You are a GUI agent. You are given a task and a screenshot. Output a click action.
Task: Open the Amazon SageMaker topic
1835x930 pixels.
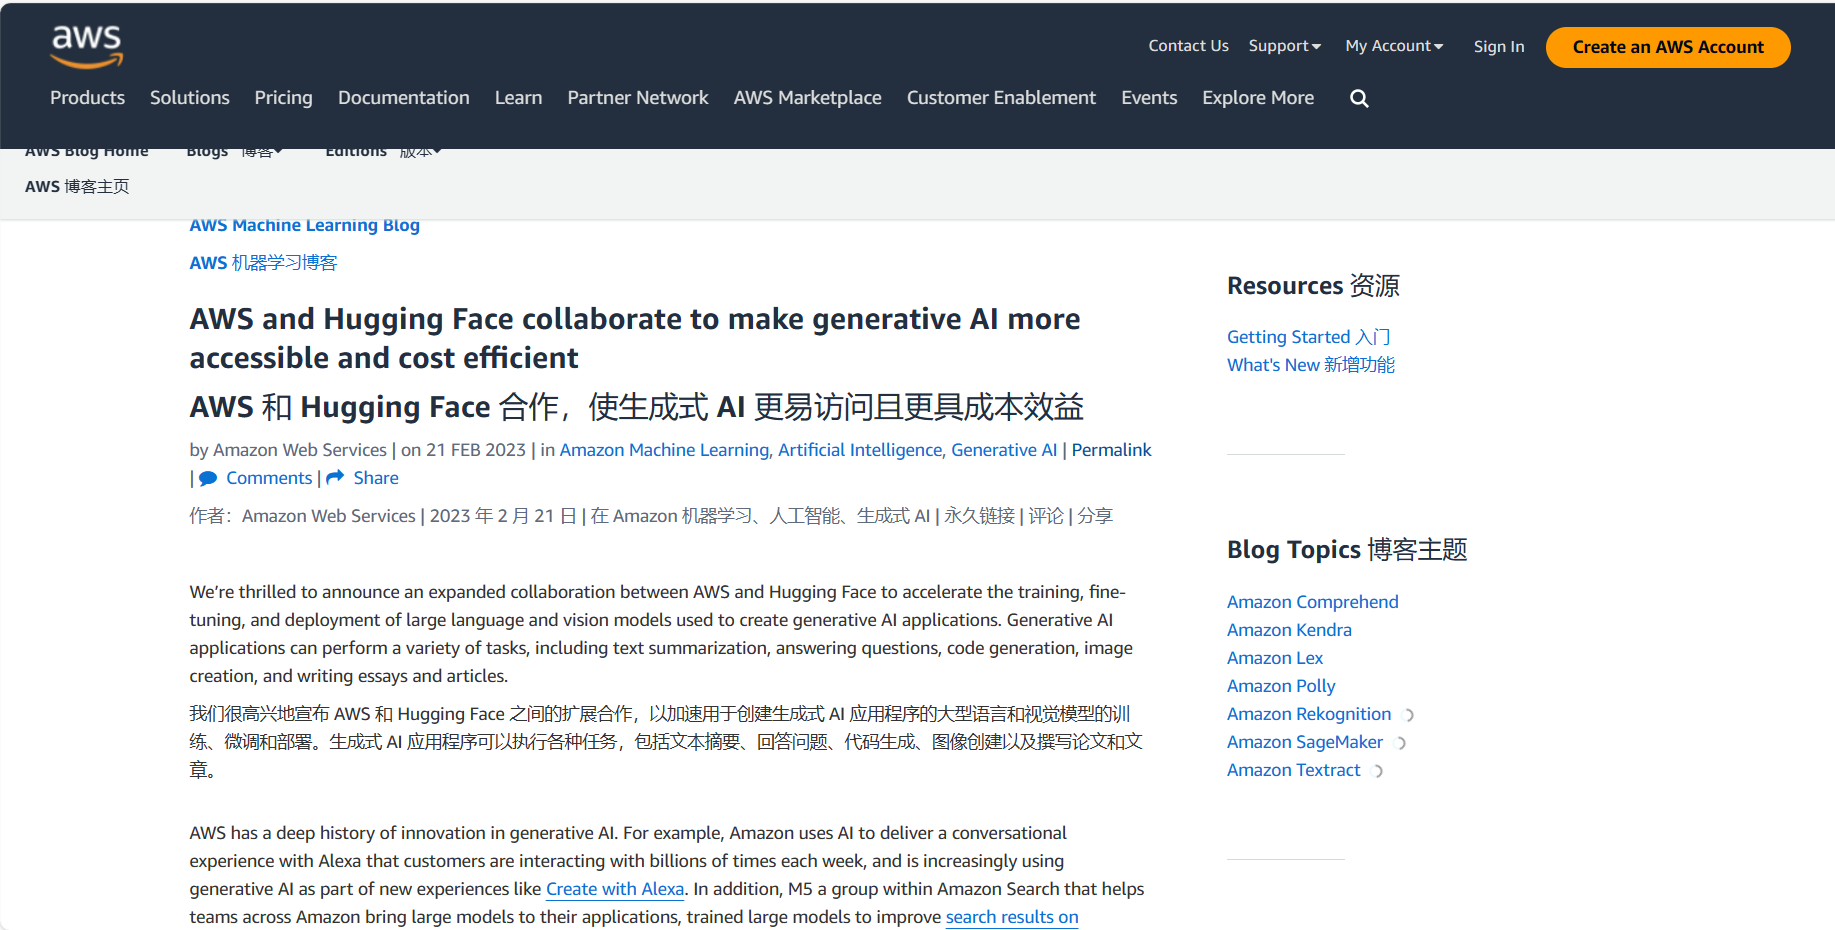(1305, 743)
